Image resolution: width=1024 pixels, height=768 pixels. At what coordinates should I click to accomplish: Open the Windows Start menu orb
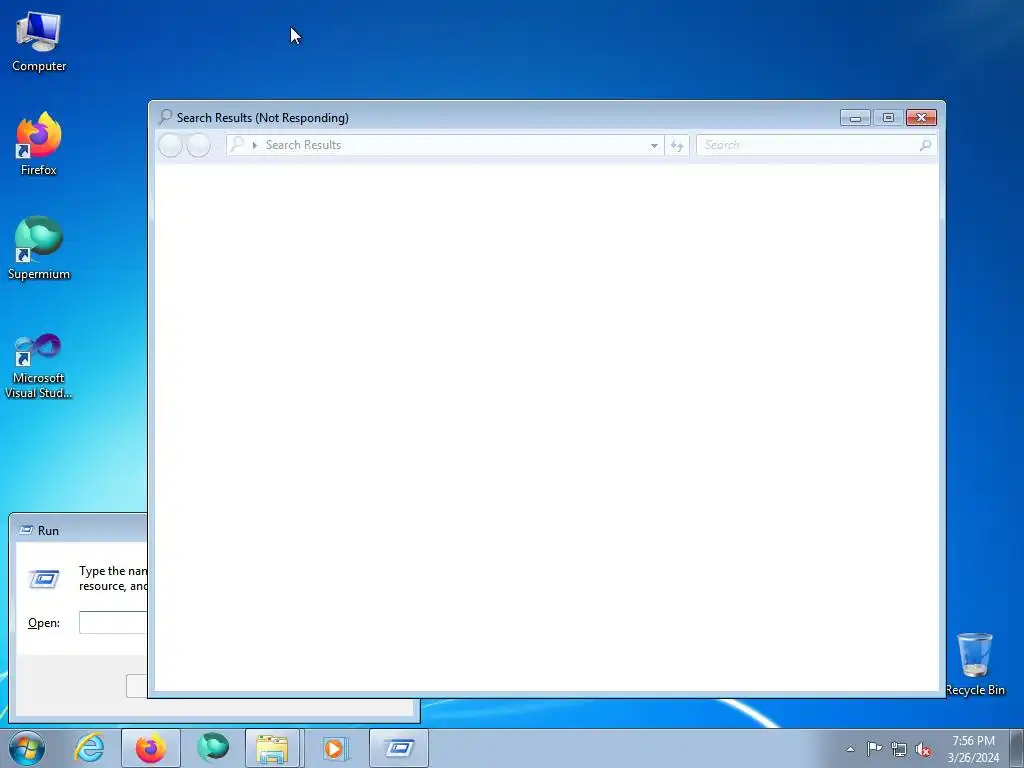[27, 748]
